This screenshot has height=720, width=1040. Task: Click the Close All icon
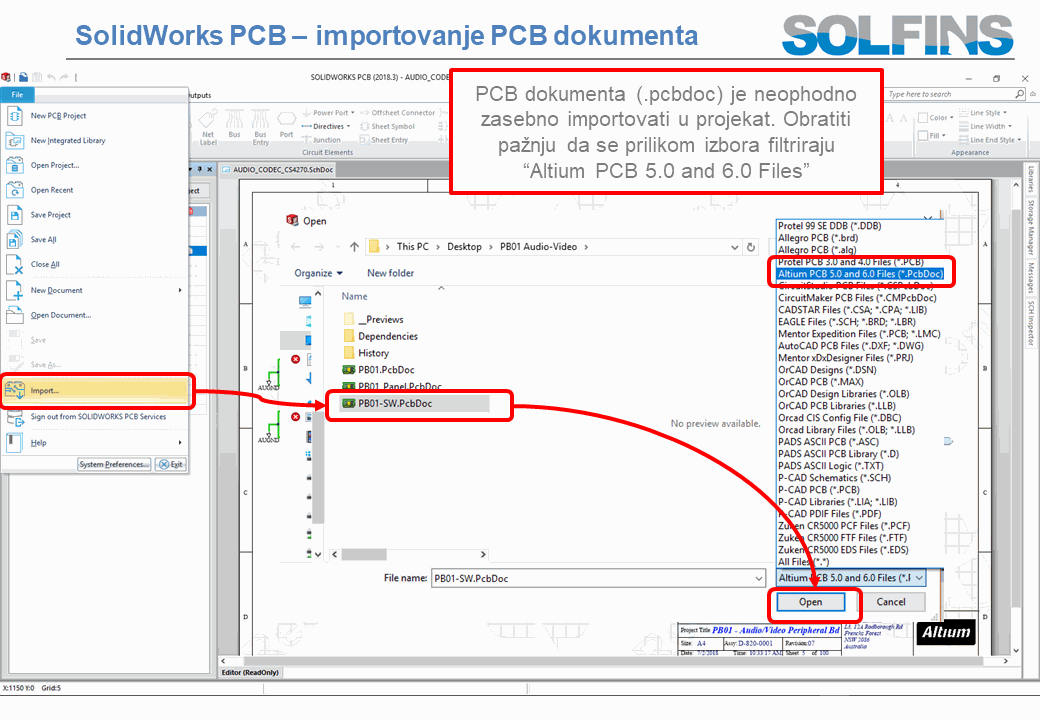(x=15, y=265)
